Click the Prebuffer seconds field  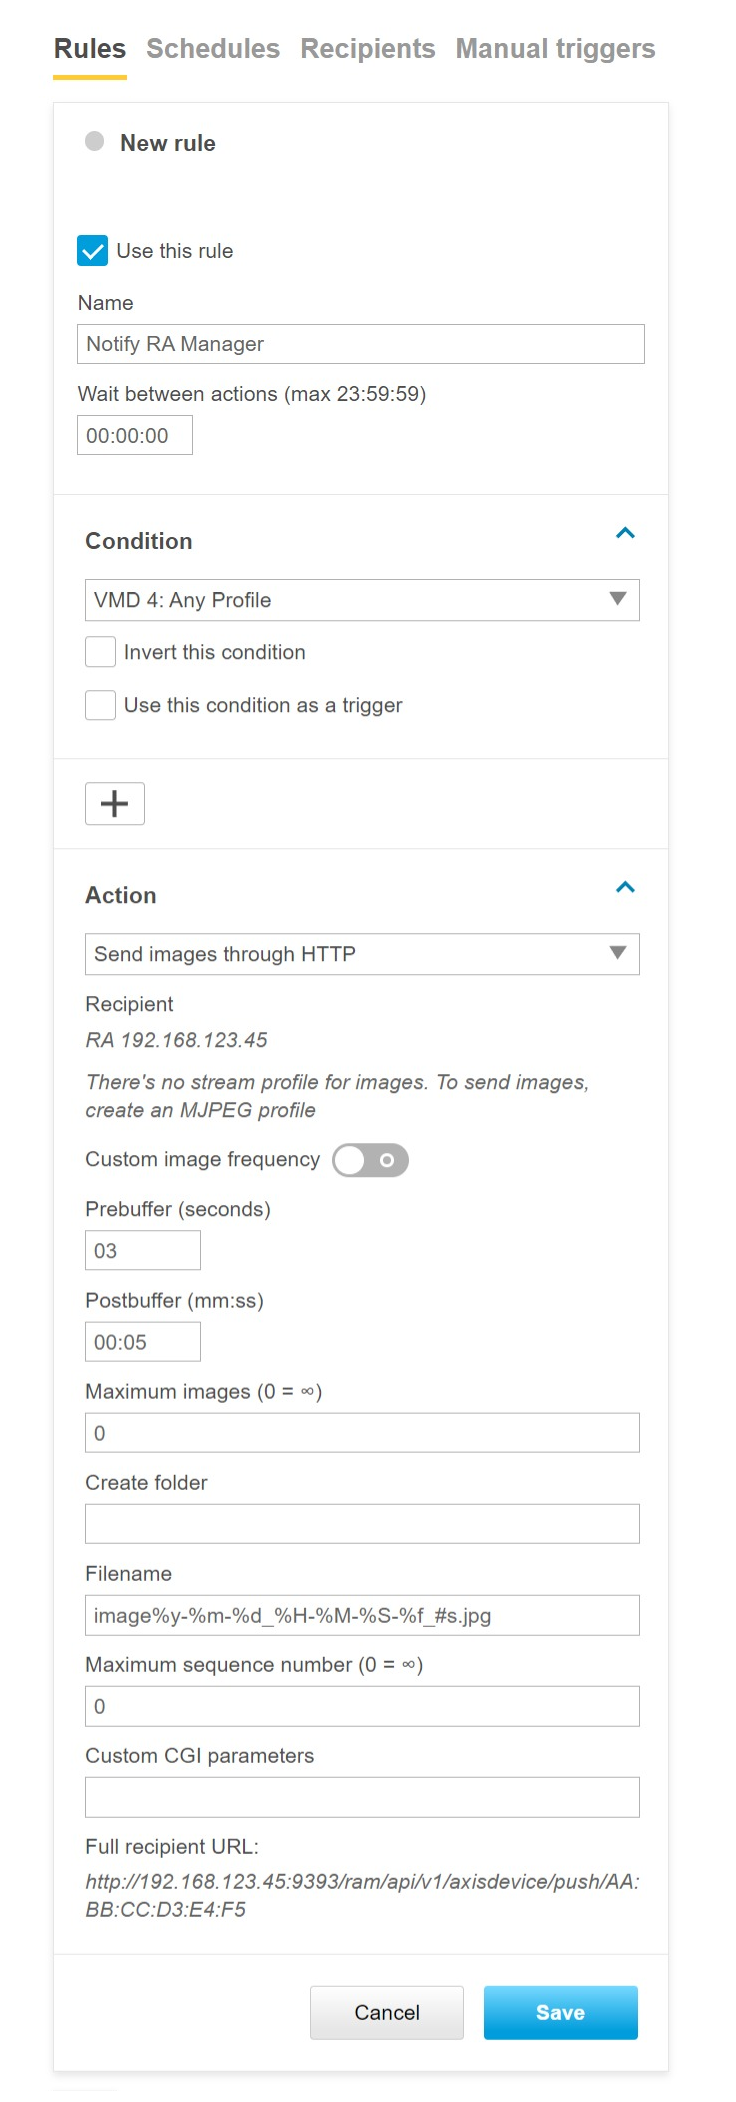(x=143, y=1251)
